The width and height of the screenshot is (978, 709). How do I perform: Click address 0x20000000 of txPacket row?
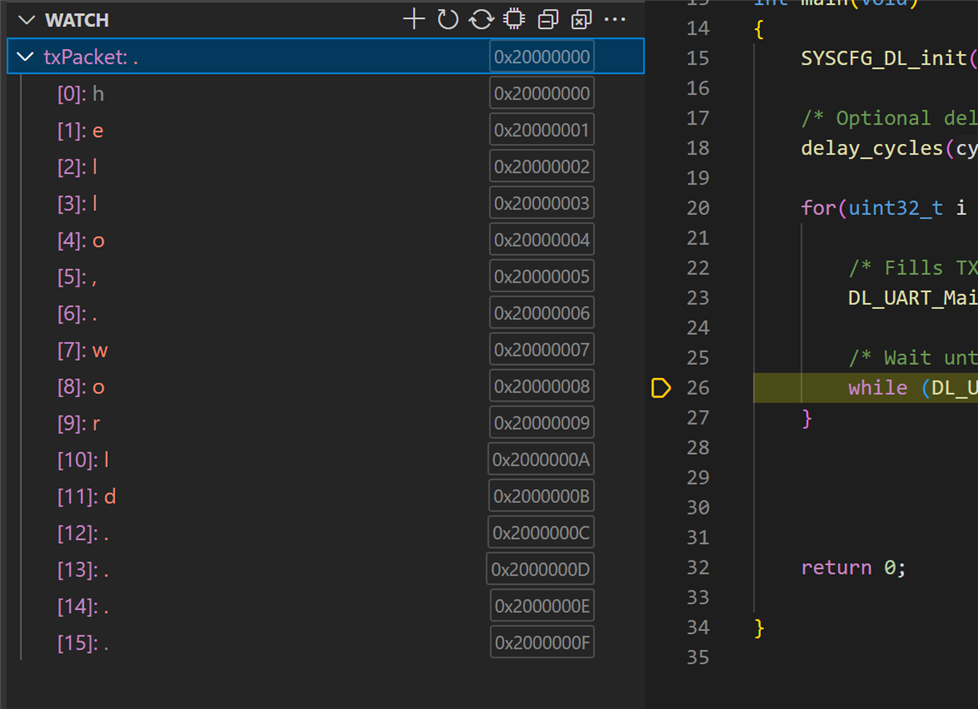pyautogui.click(x=542, y=57)
